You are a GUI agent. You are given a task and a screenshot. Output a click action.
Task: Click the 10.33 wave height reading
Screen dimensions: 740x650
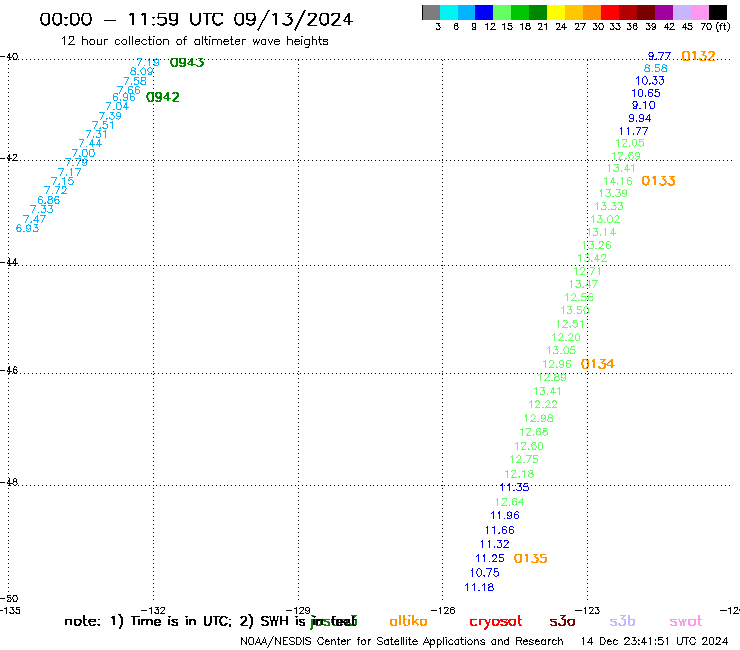tap(650, 81)
